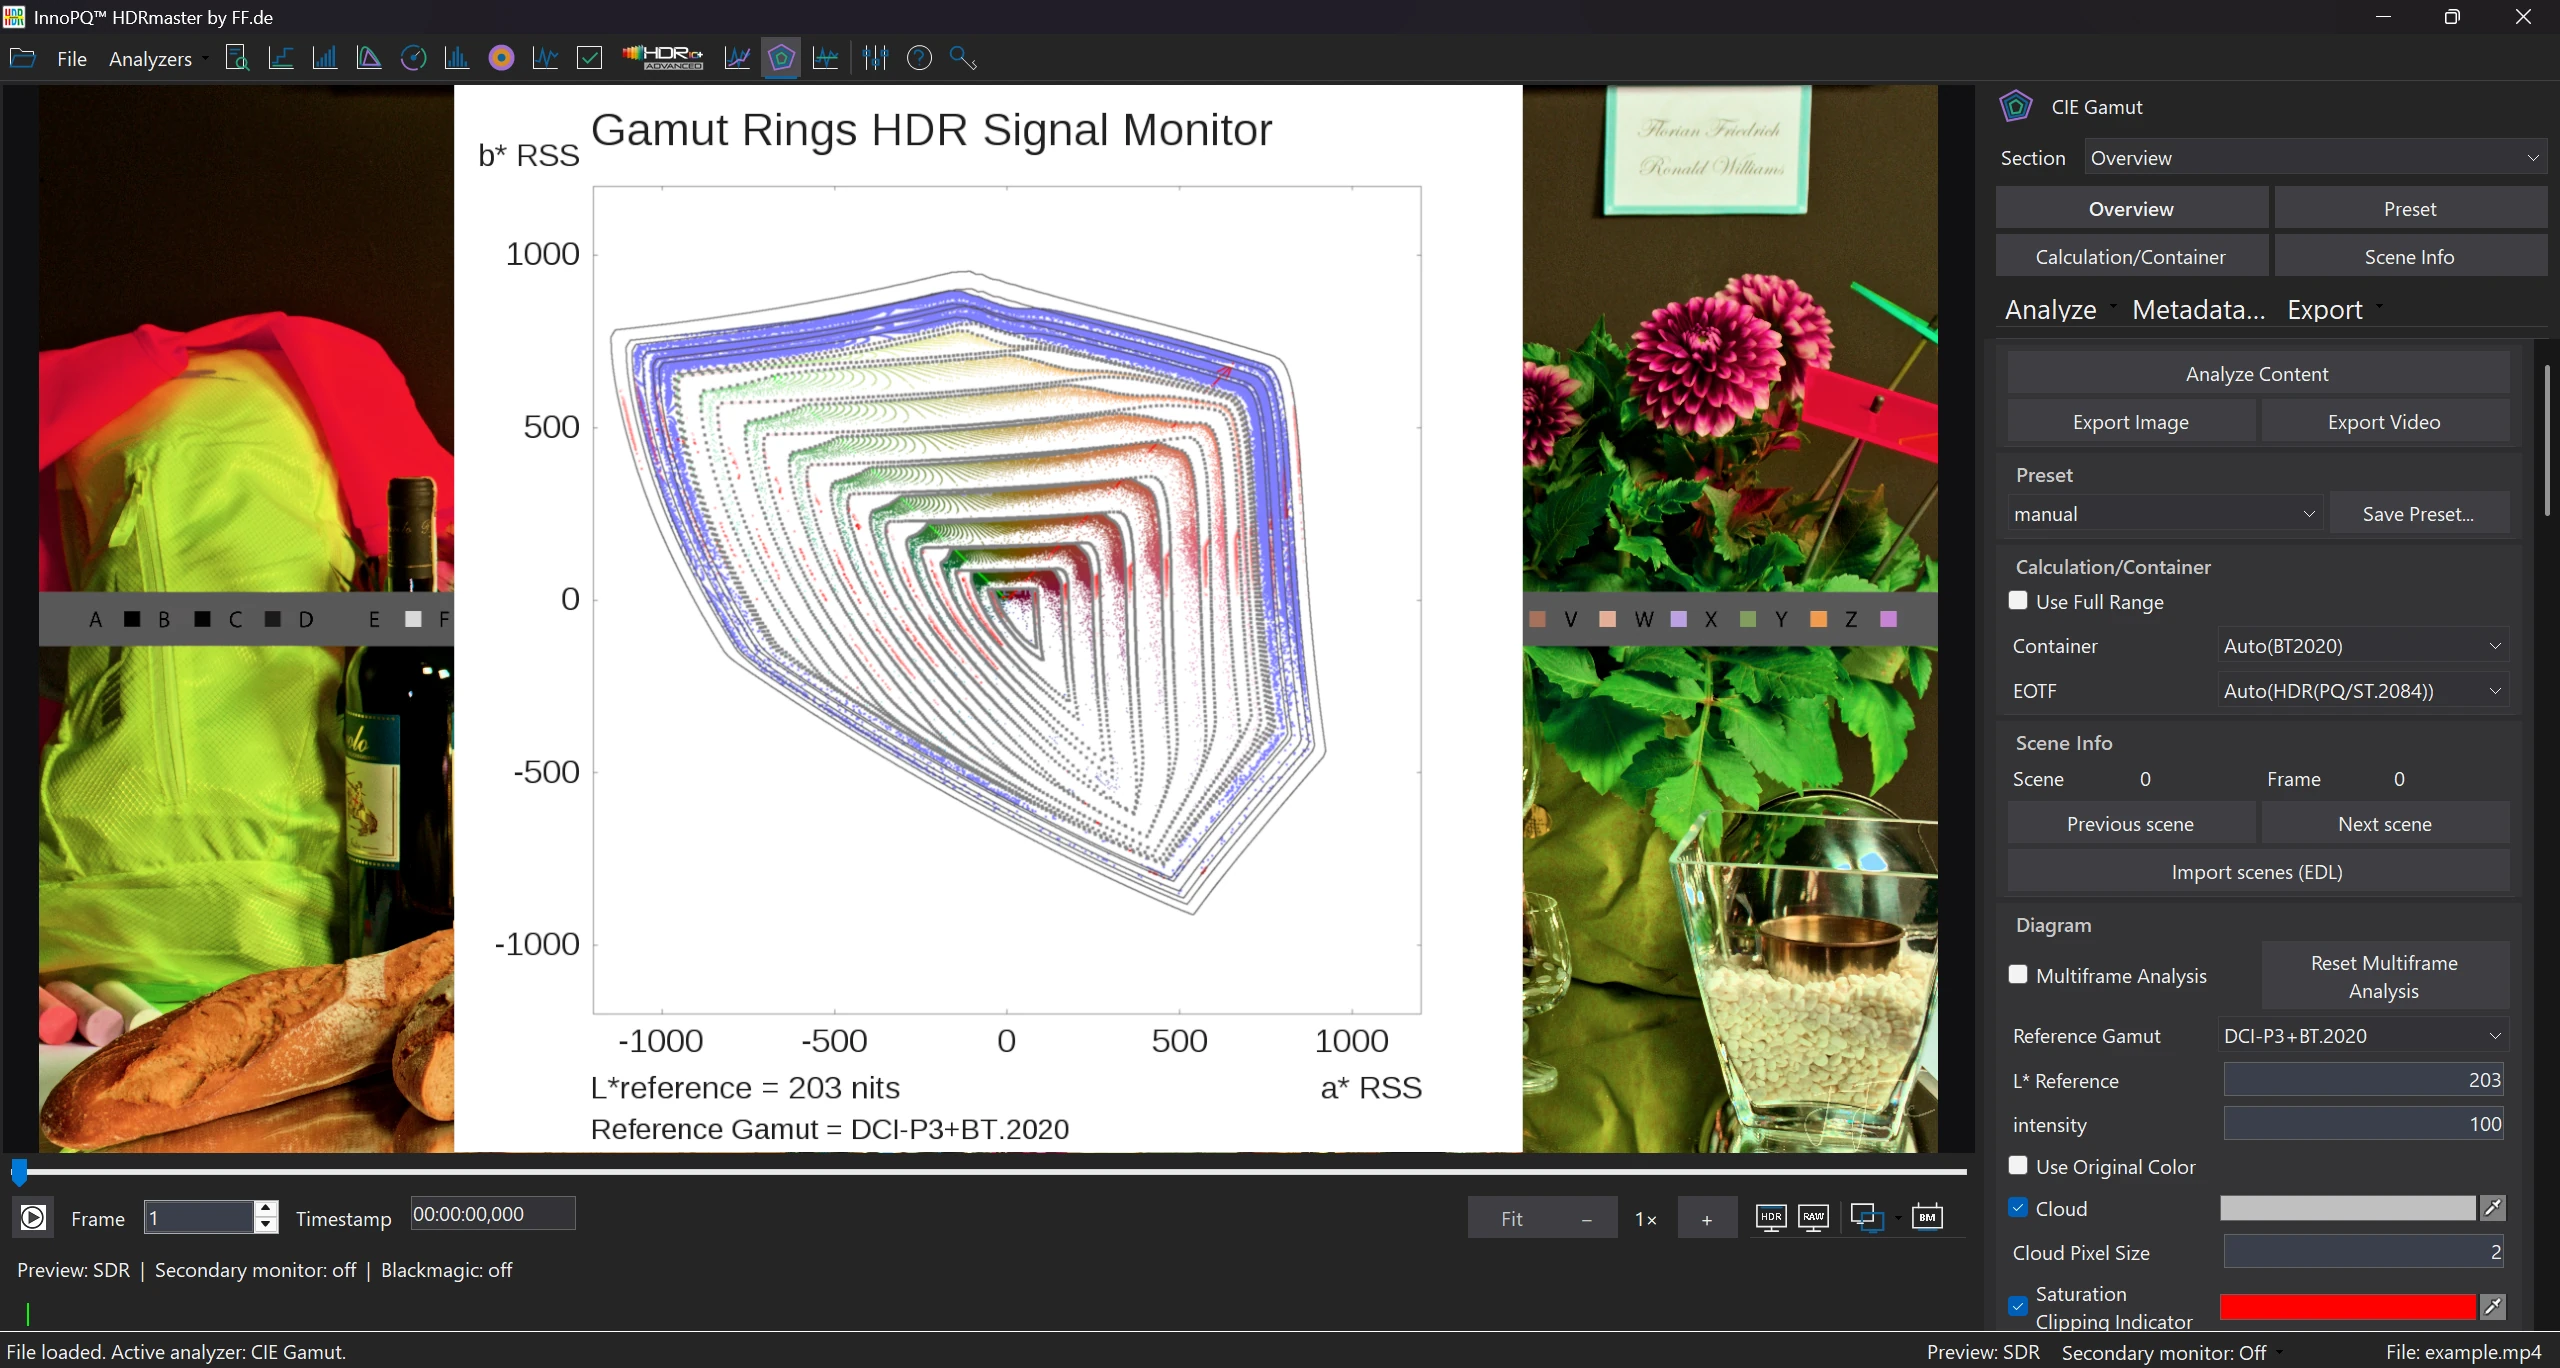Screen dimensions: 2560x1368
Task: Select the CIE Gamut pentagon toolbar icon
Action: [x=781, y=58]
